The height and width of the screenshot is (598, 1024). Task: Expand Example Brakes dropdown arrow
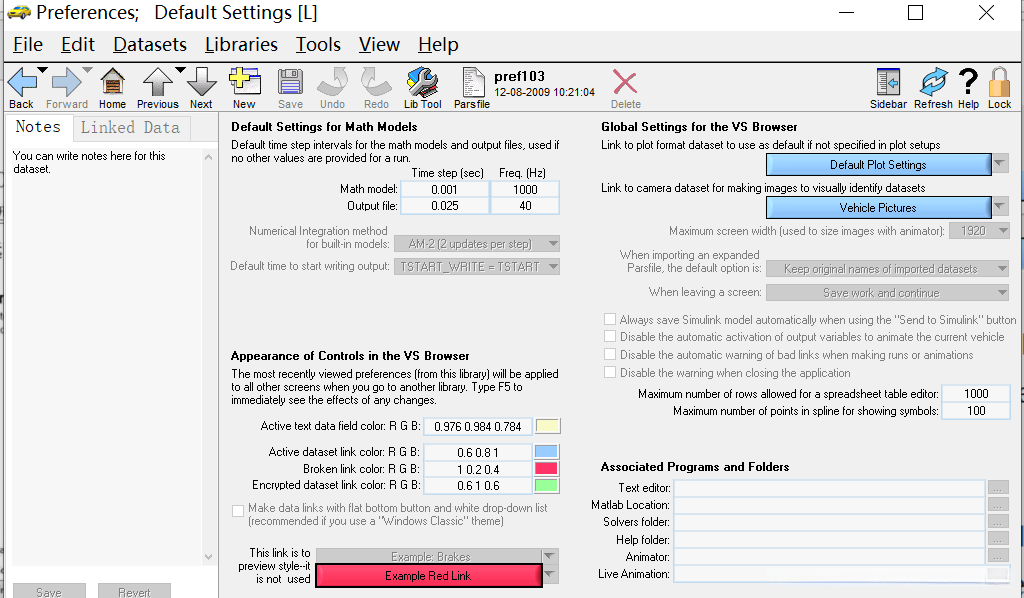coord(550,556)
